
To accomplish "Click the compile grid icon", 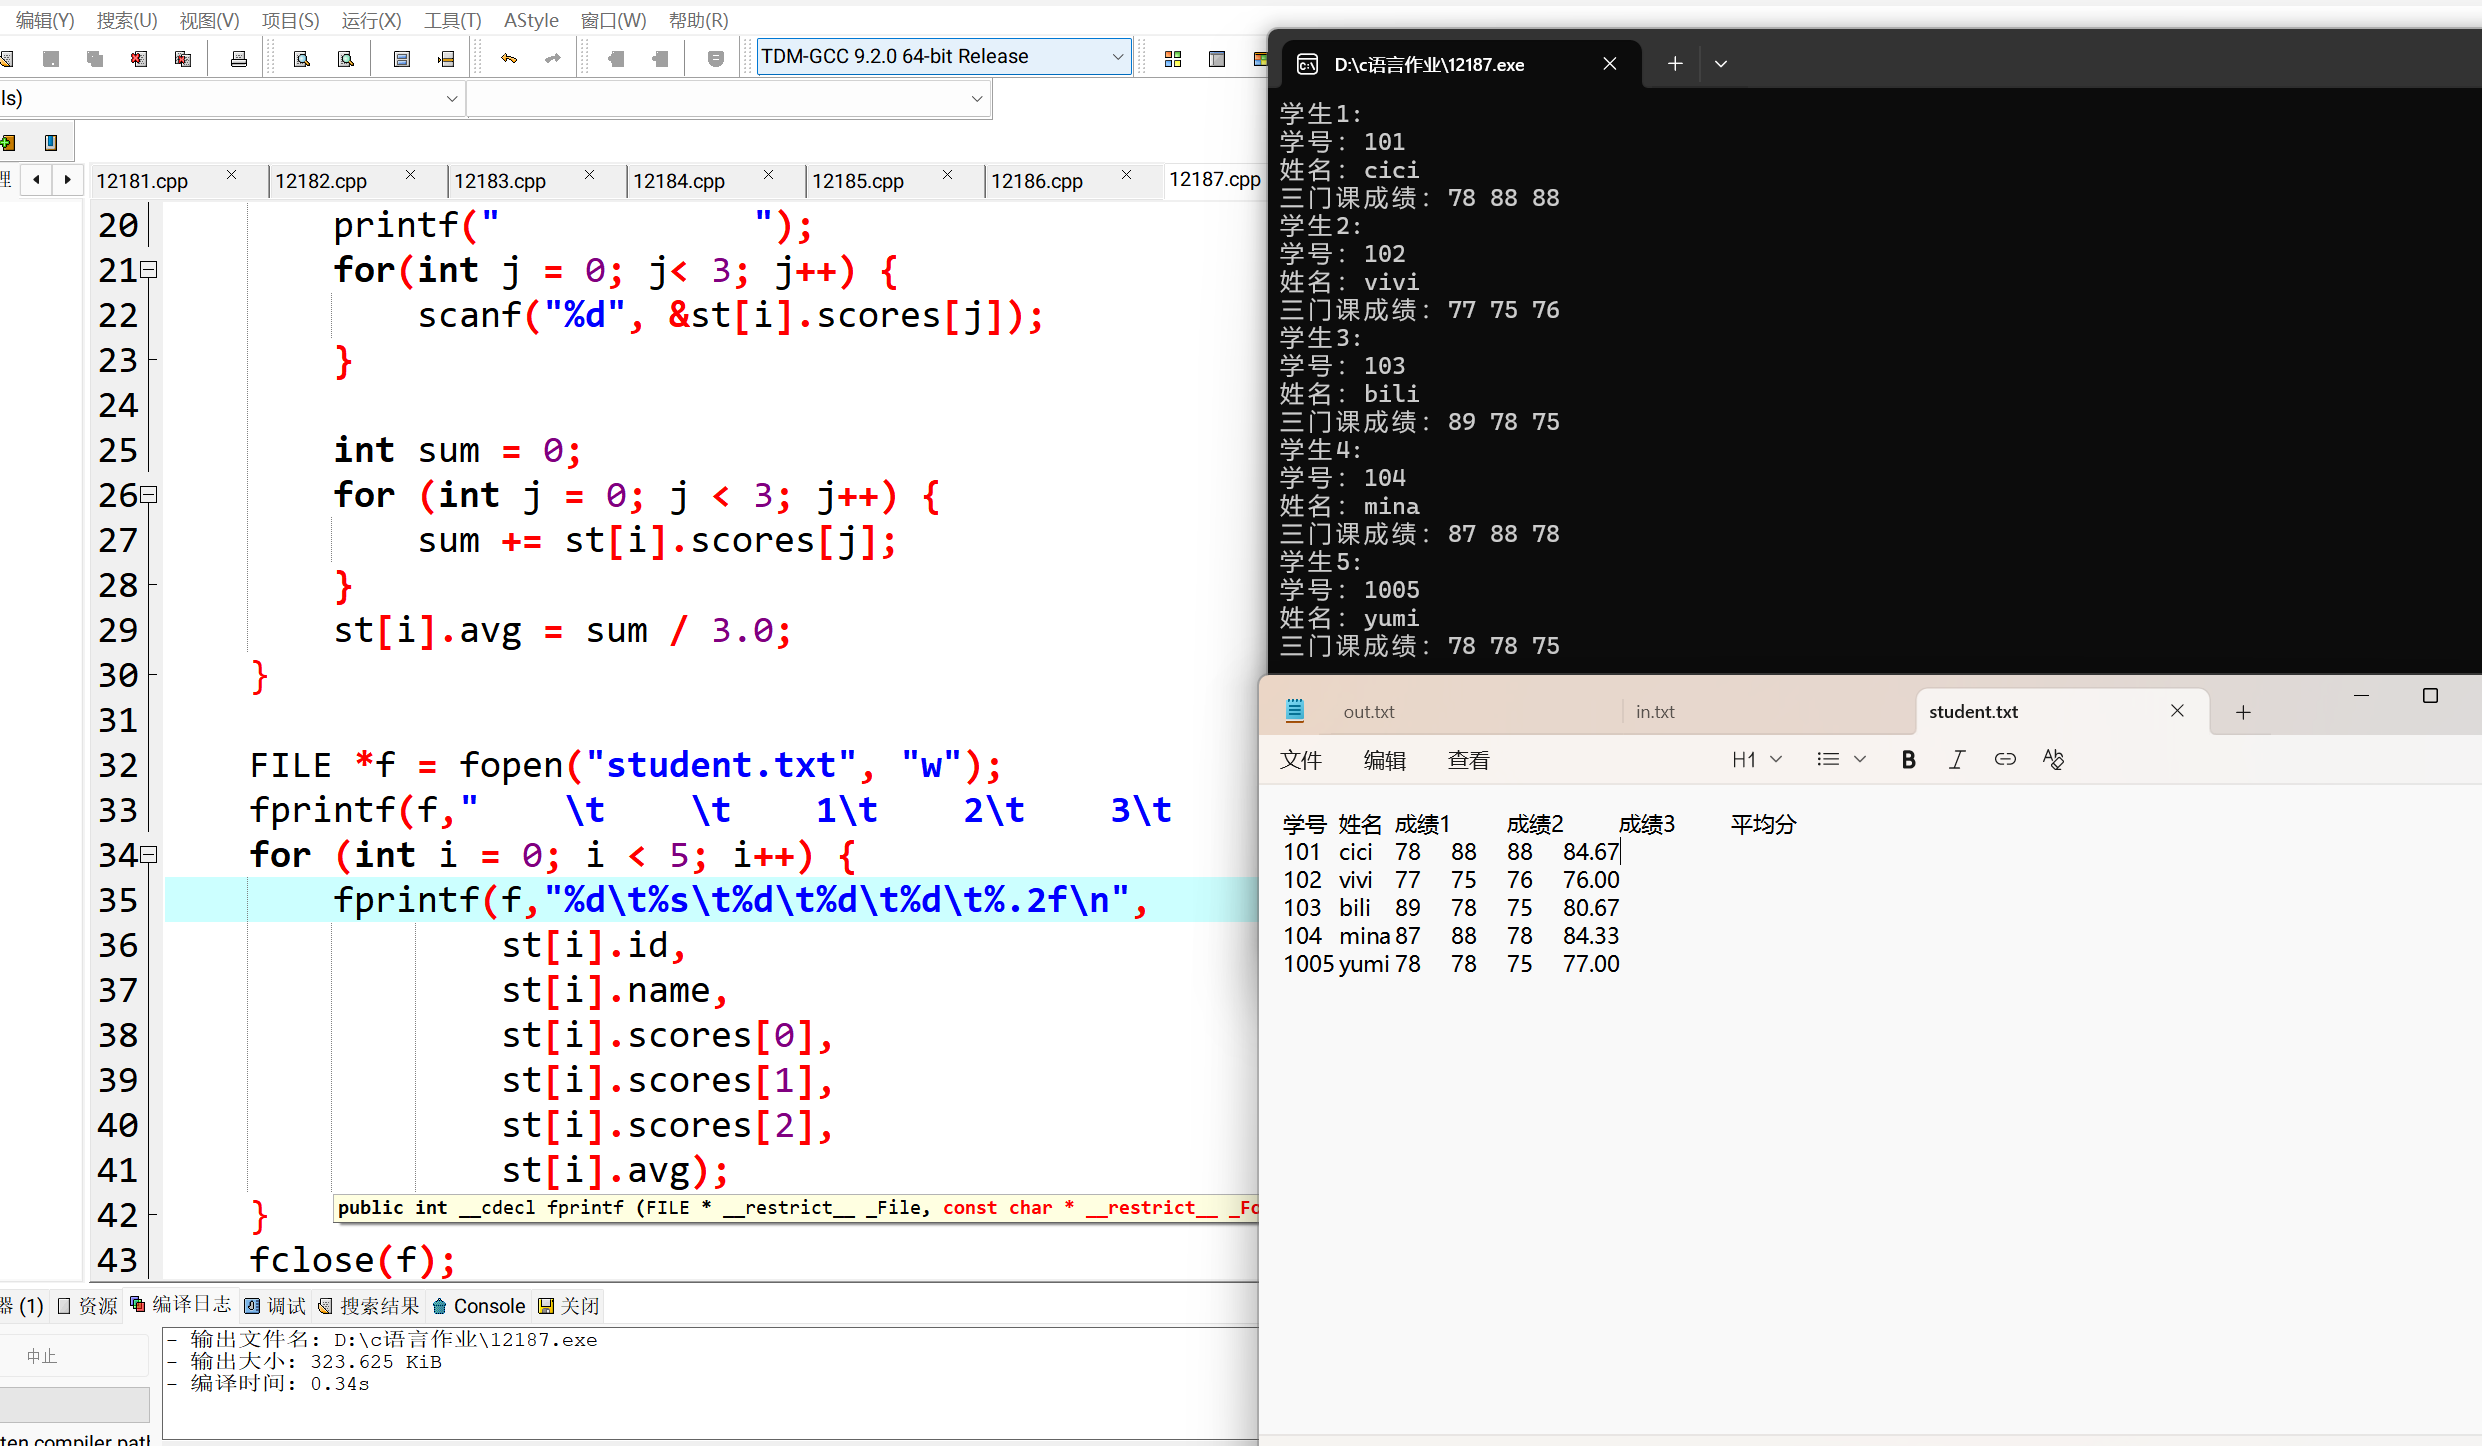I will (1173, 59).
